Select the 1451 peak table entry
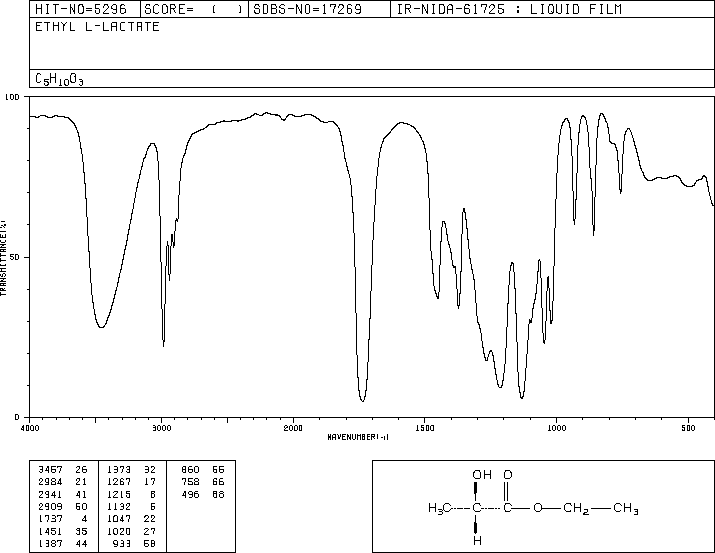The height and width of the screenshot is (553, 715). (63, 531)
